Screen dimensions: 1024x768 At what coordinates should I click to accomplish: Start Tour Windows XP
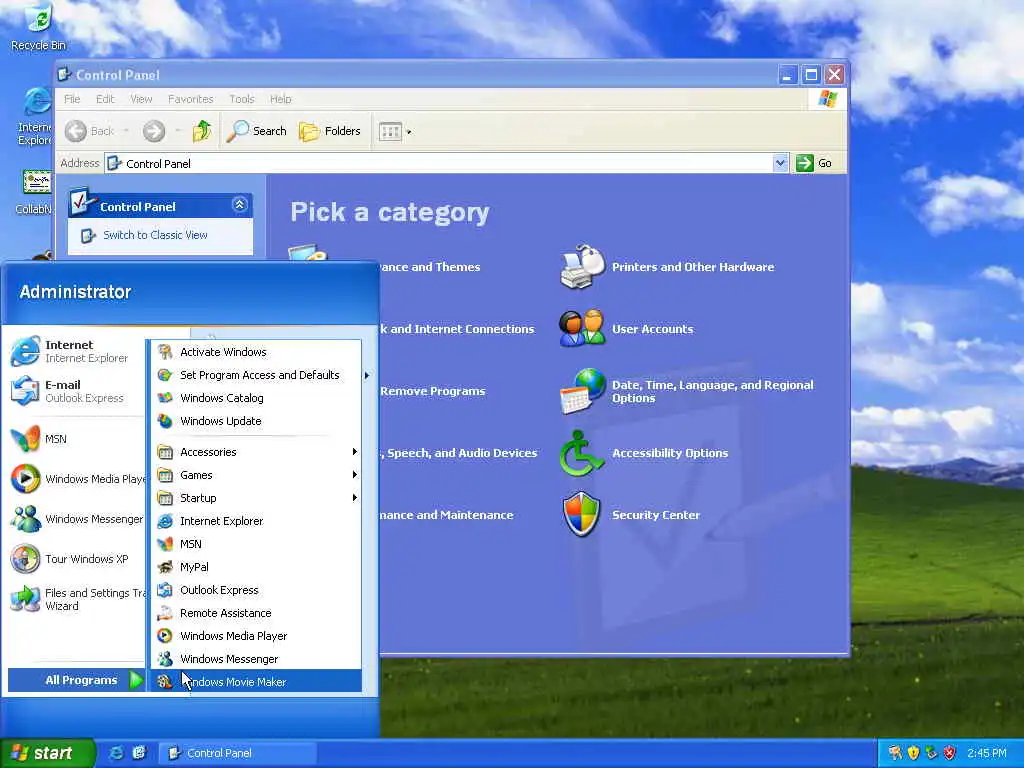coord(75,559)
